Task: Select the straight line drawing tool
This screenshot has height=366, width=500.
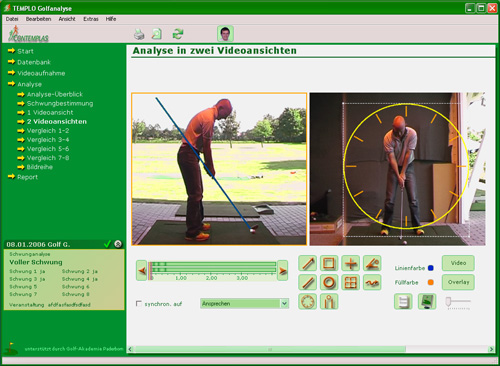Action: [x=308, y=282]
